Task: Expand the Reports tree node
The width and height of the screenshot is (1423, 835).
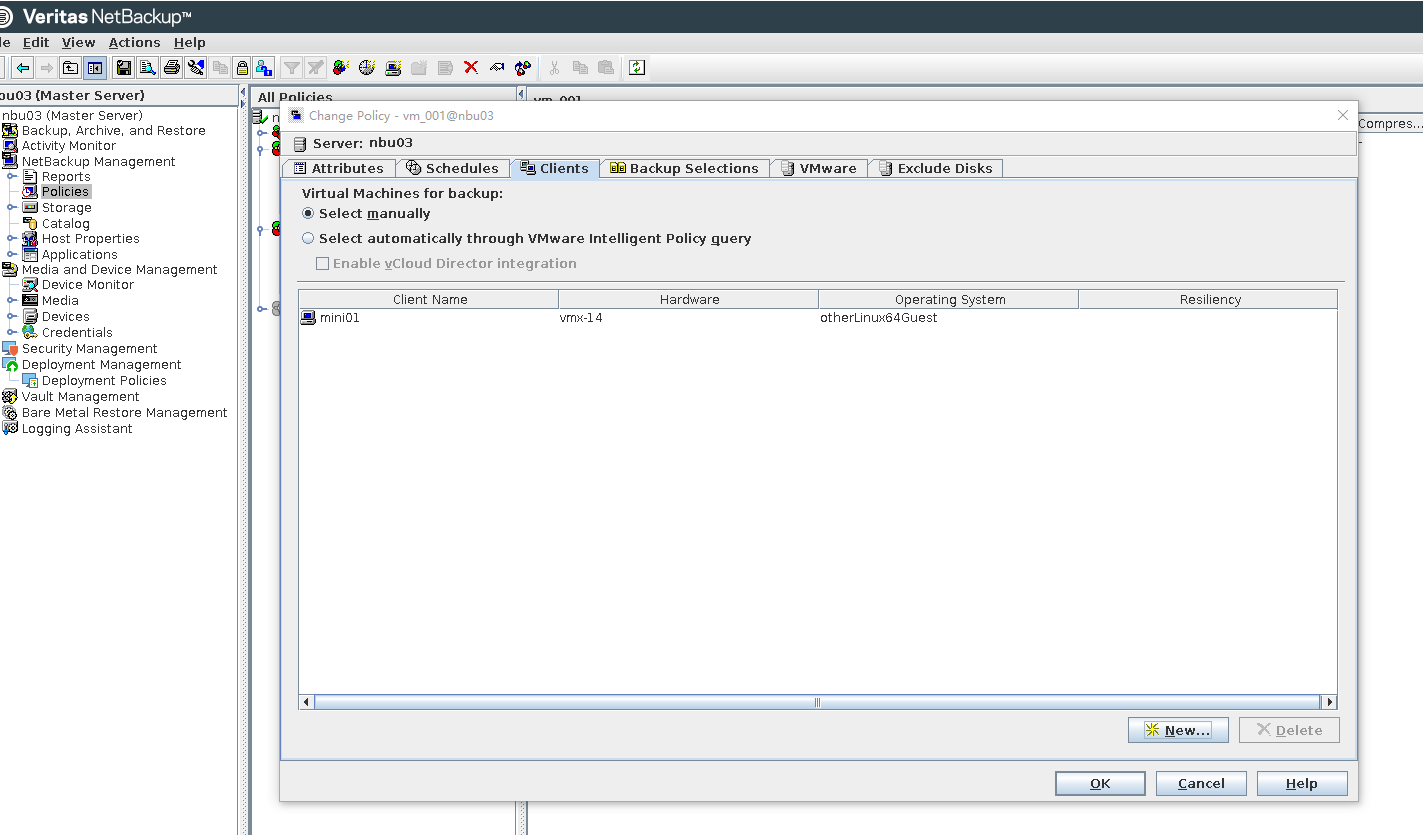Action: click(x=12, y=177)
